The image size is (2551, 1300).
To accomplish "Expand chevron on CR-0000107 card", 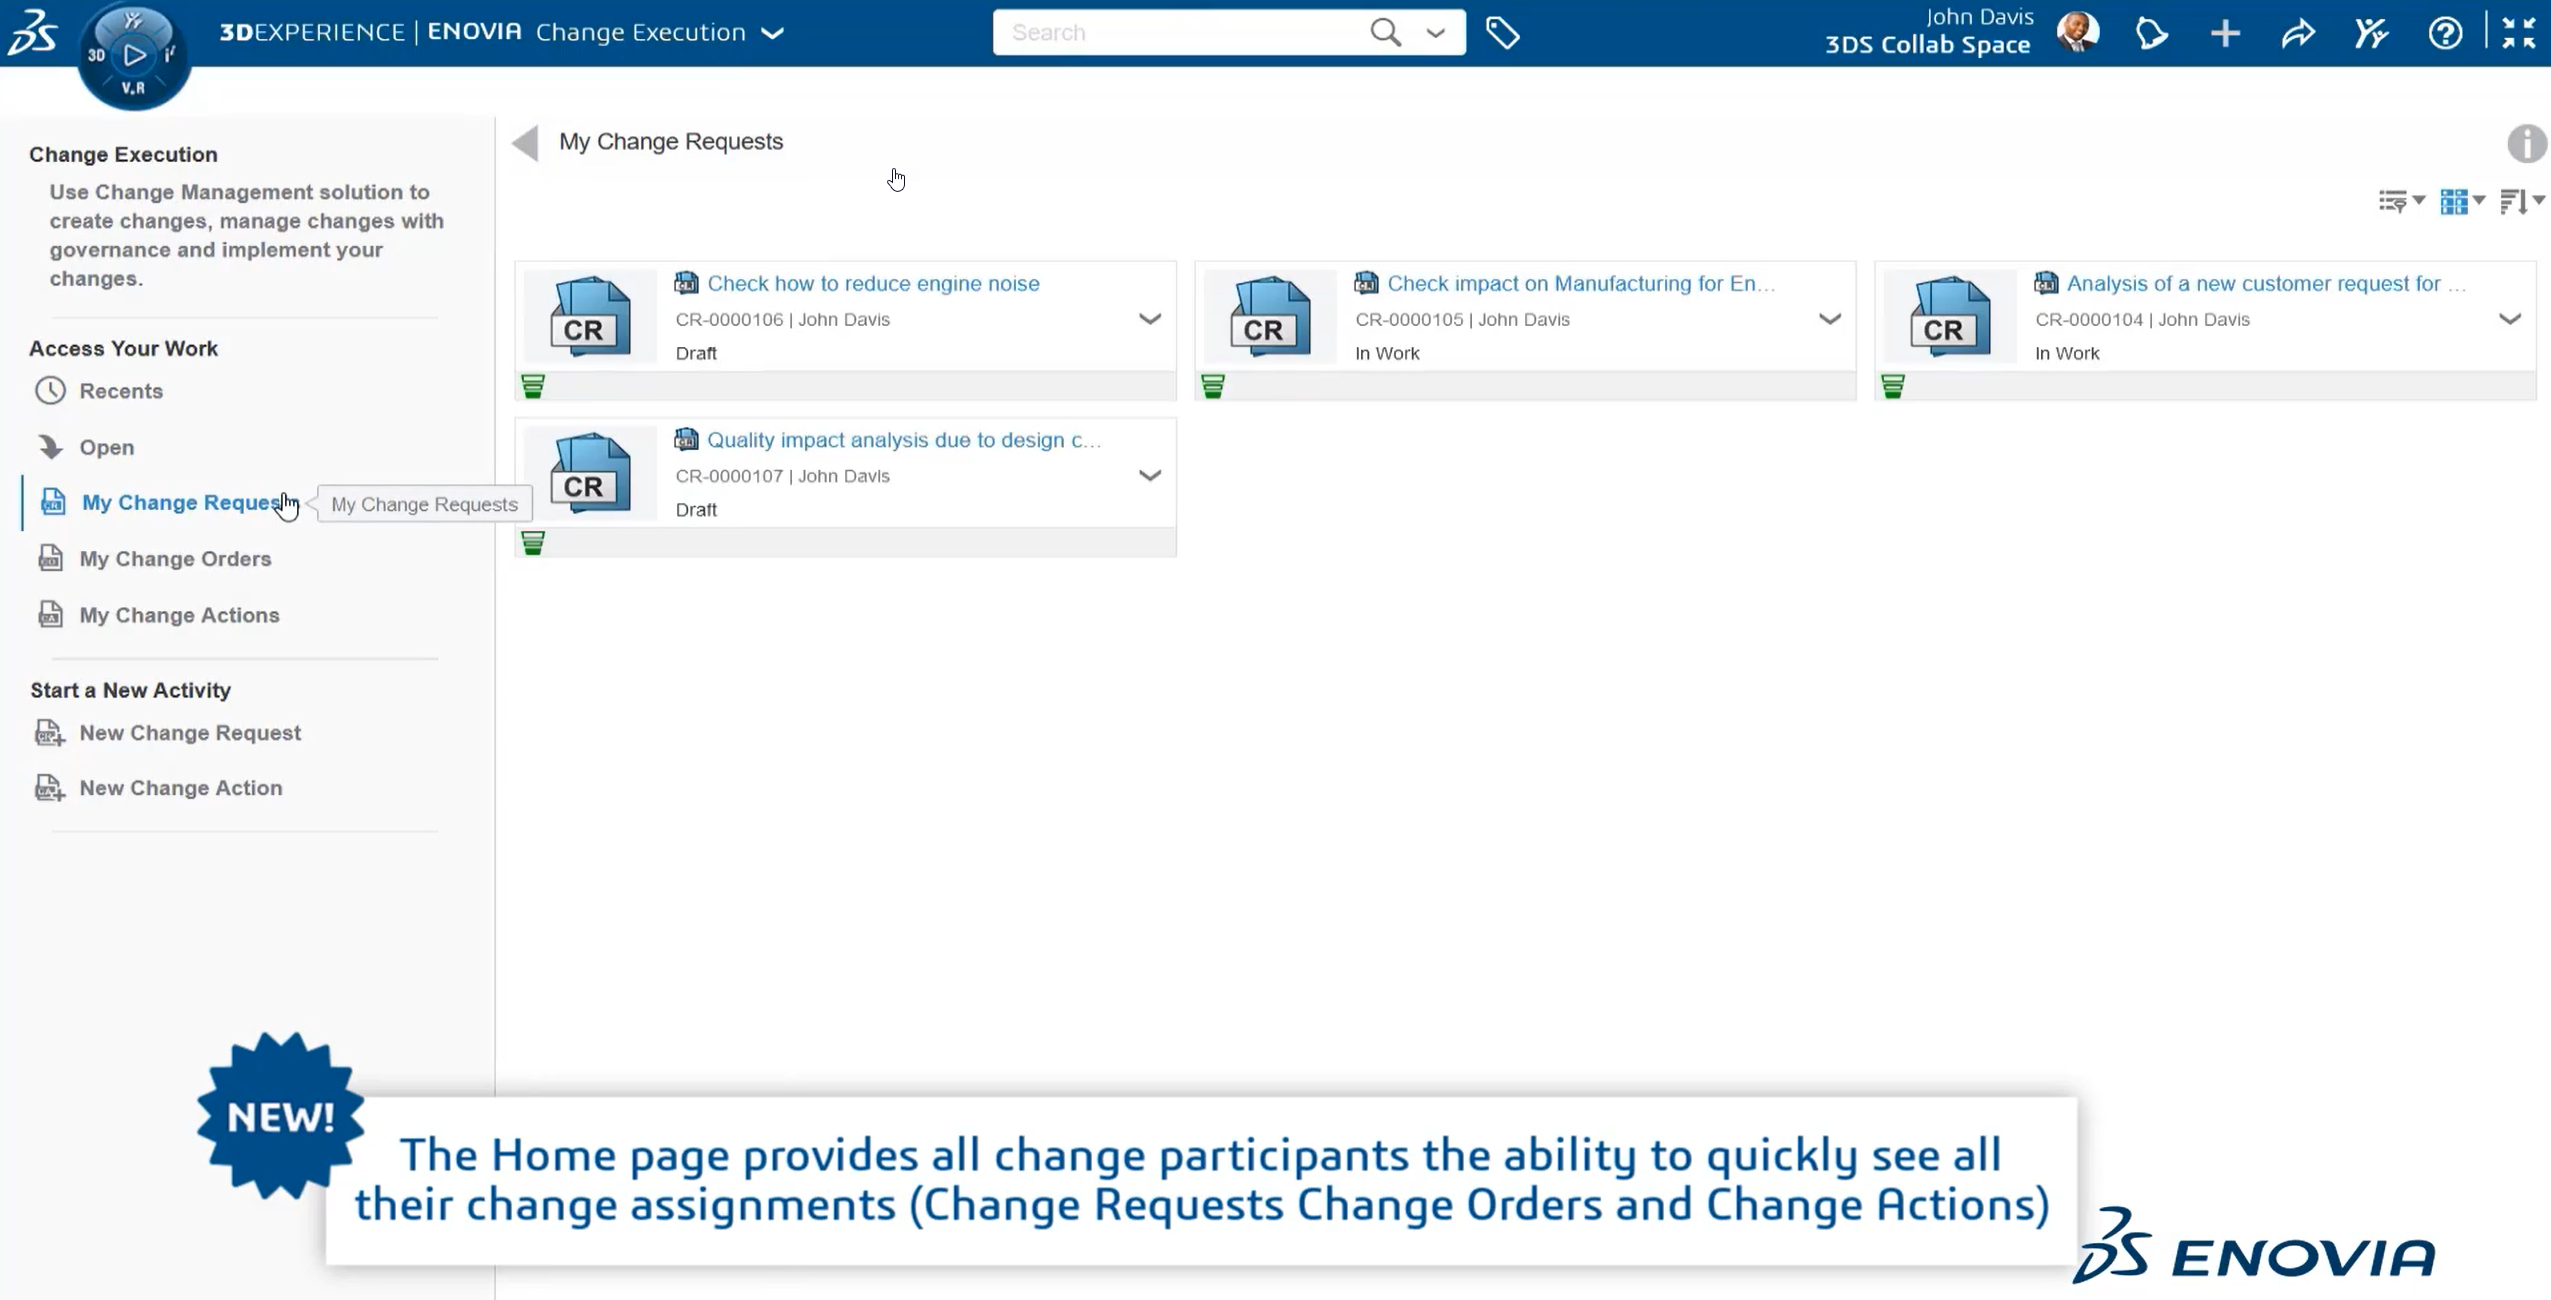I will pos(1150,476).
